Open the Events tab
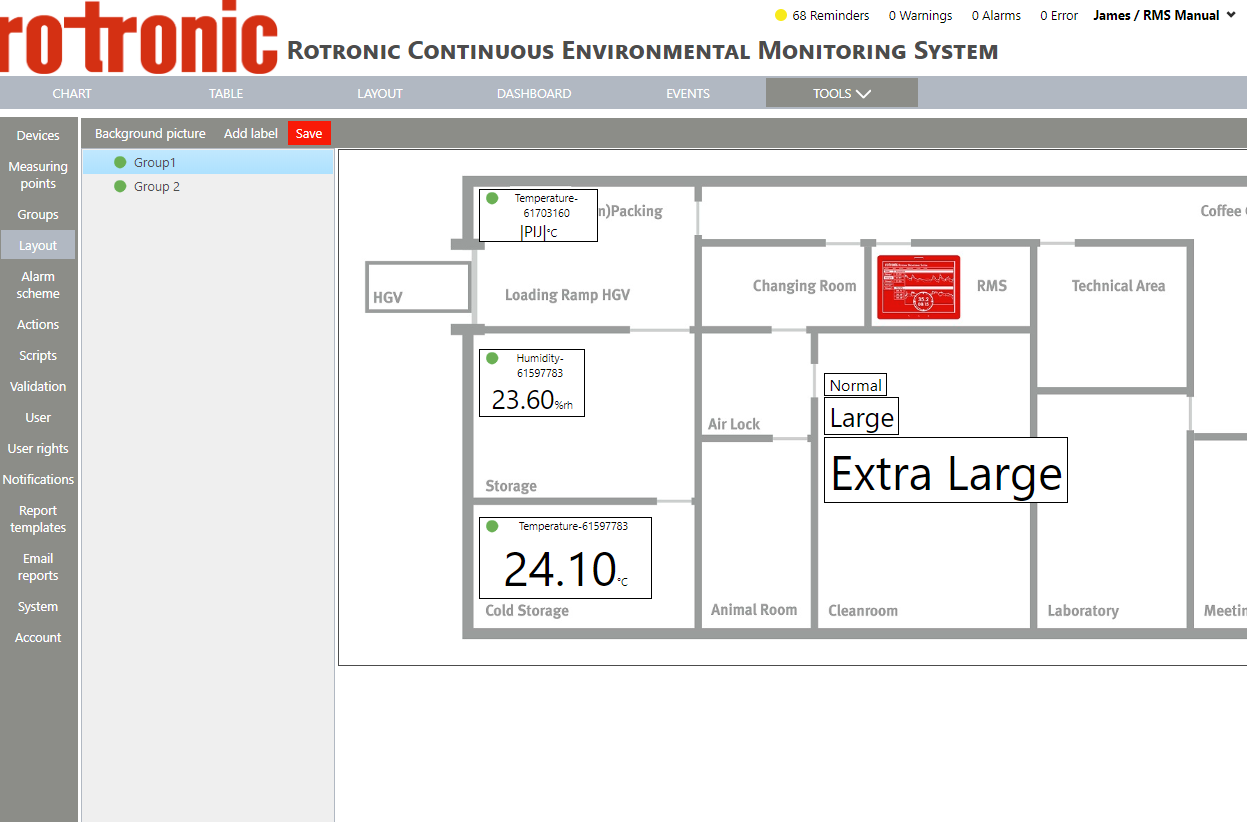 point(688,93)
